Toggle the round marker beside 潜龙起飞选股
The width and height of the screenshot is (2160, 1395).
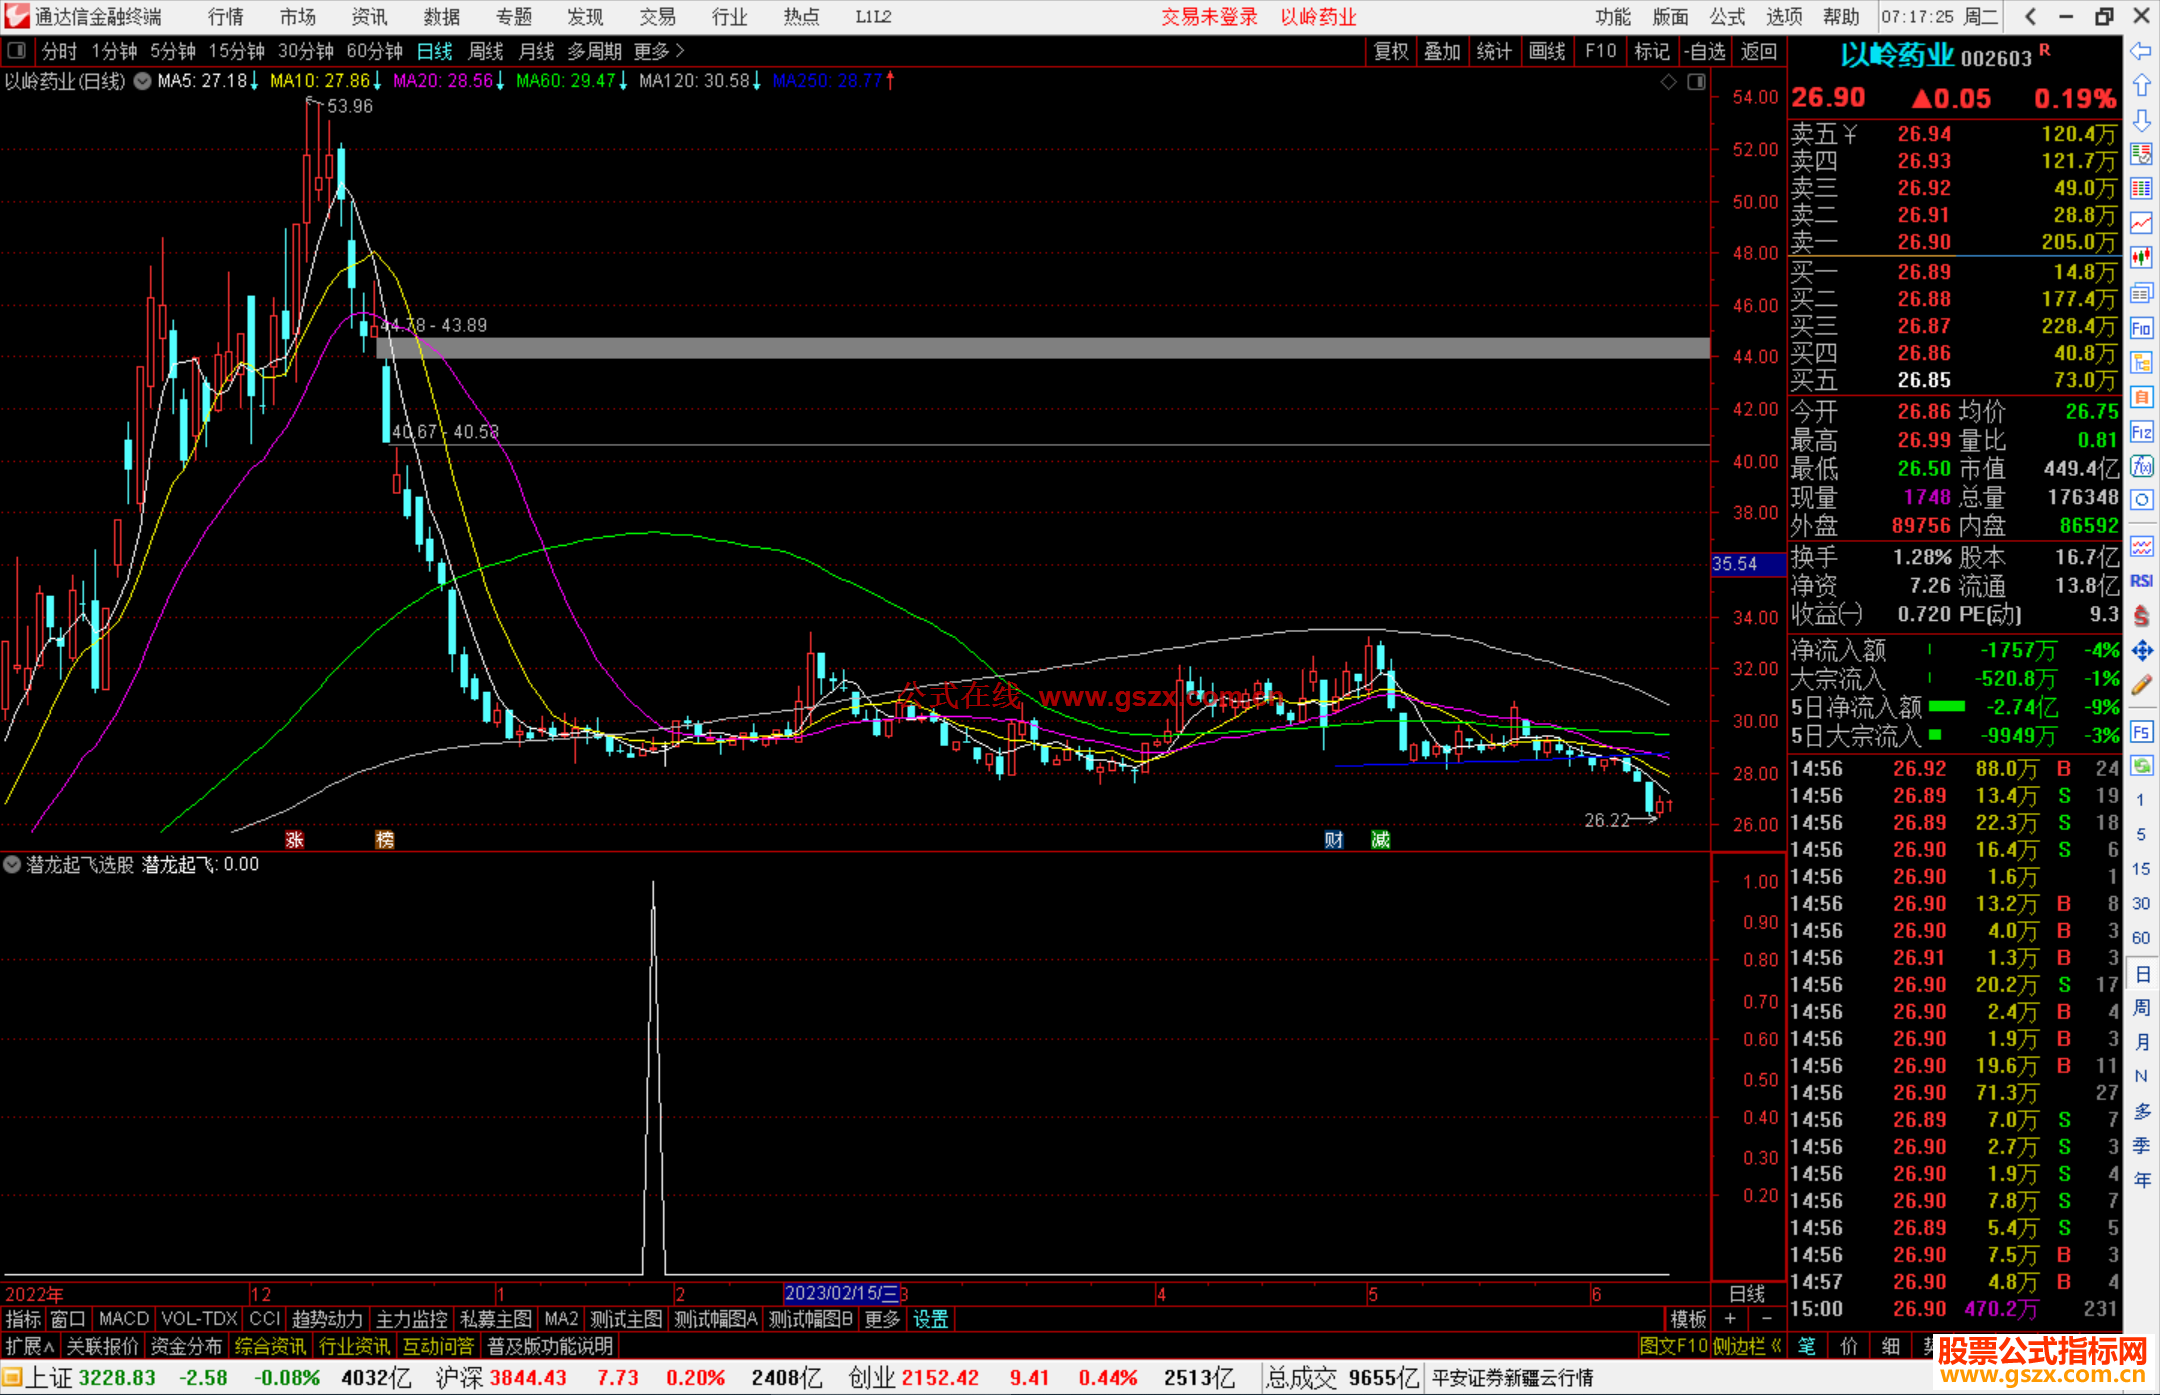point(12,864)
